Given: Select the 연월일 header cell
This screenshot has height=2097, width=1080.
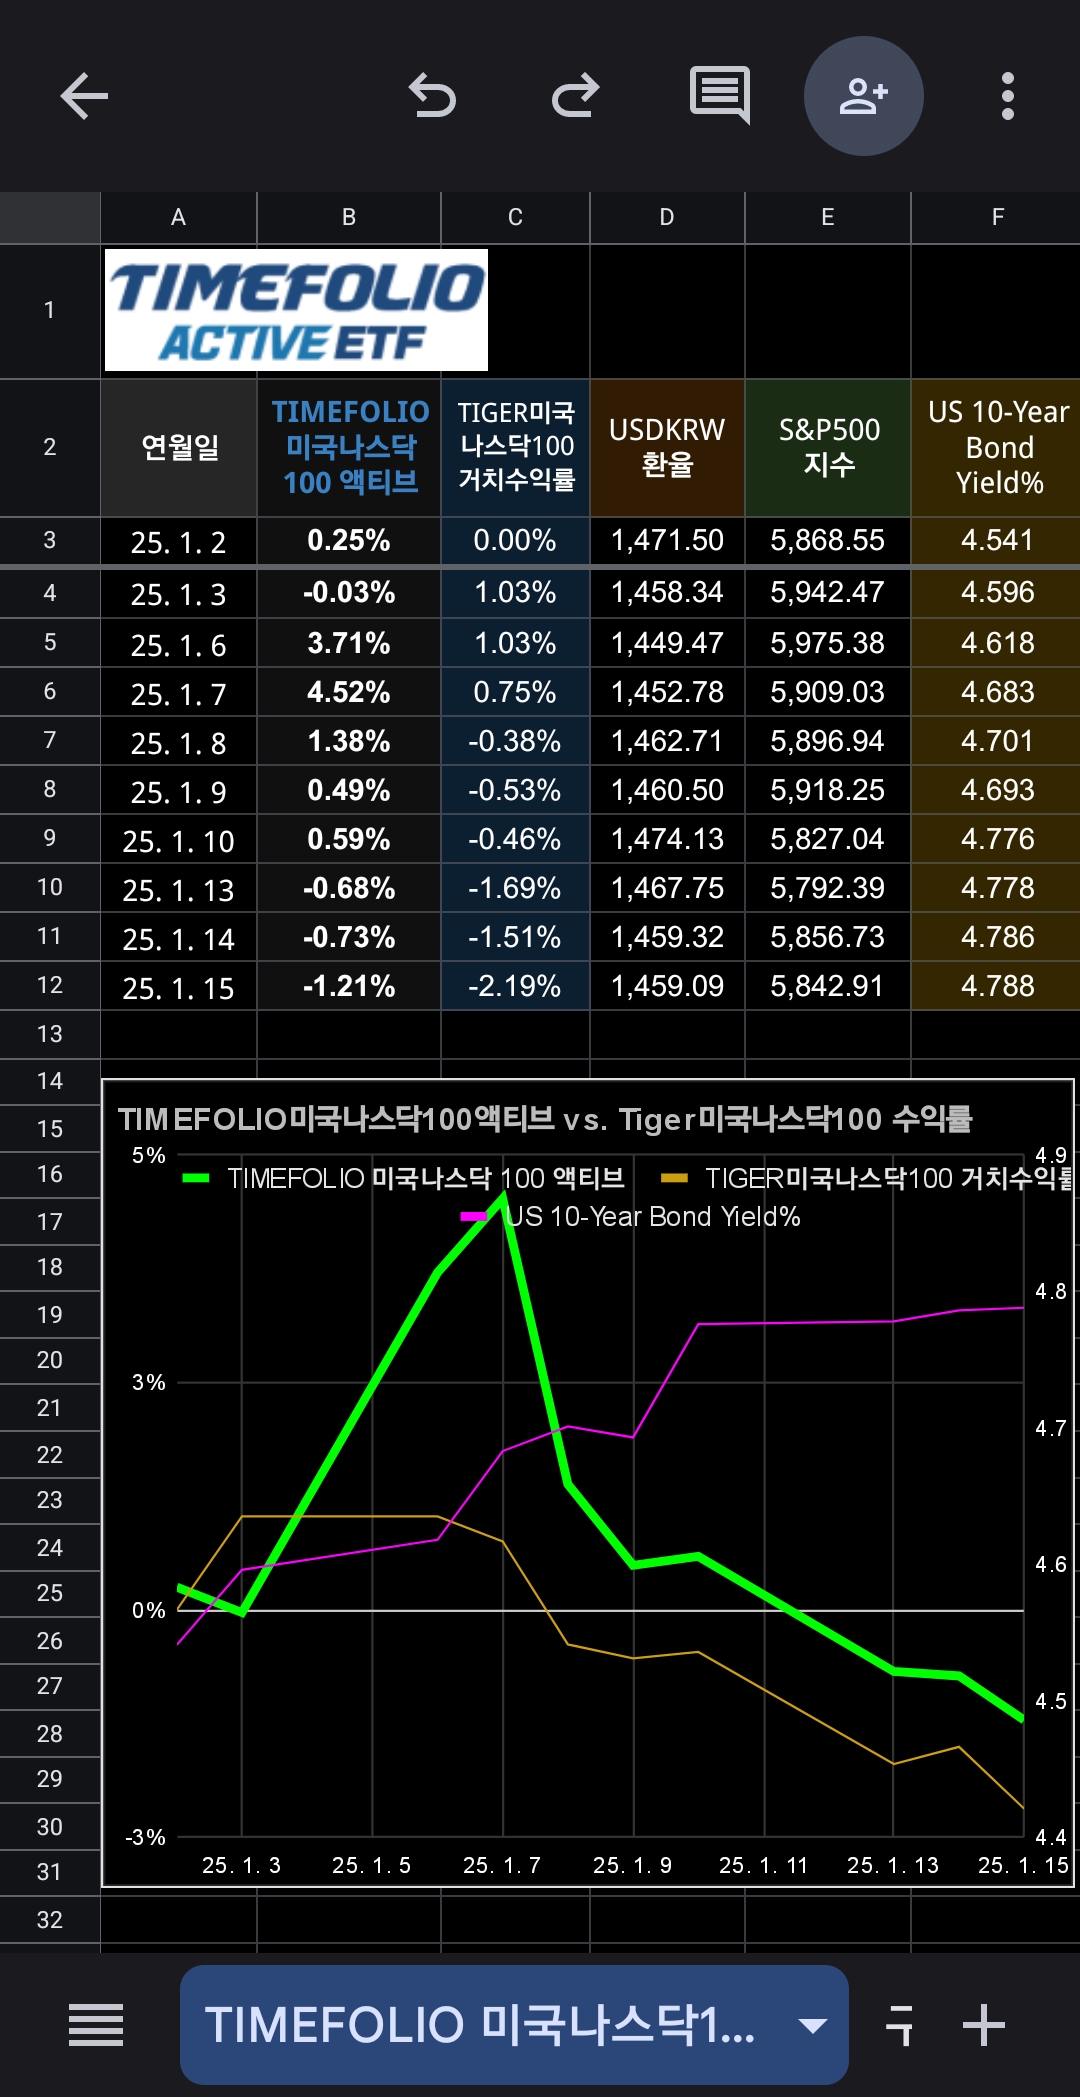Looking at the screenshot, I should (179, 447).
